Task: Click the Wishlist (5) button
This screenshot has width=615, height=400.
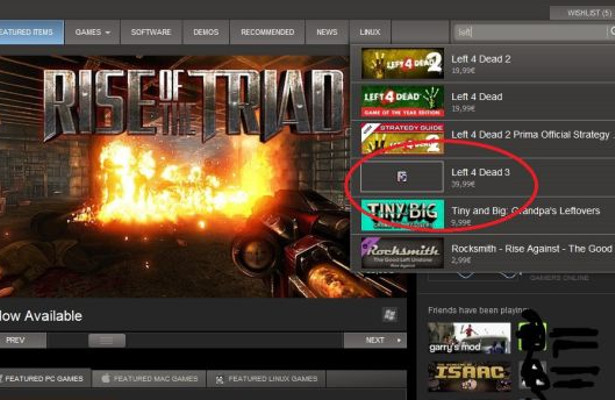Action: click(x=581, y=13)
